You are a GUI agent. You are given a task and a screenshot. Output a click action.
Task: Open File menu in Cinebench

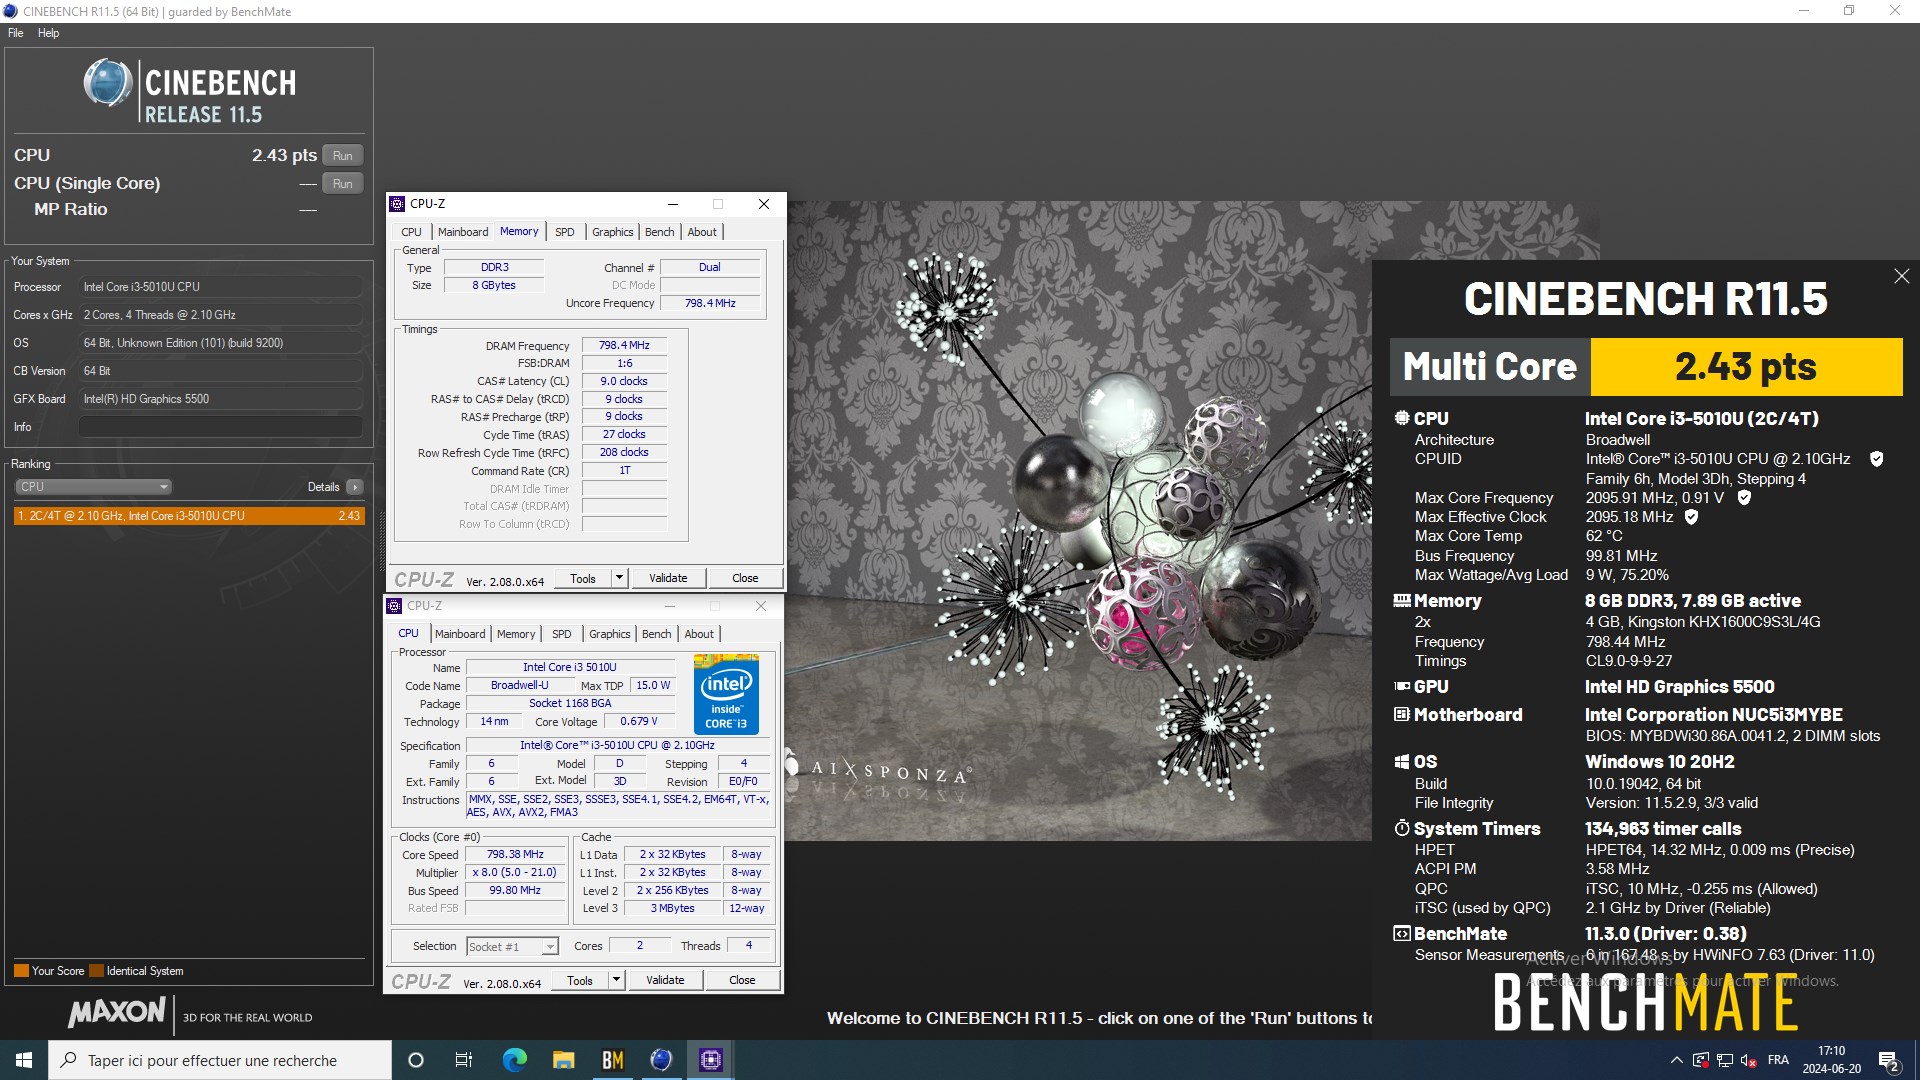[x=16, y=33]
